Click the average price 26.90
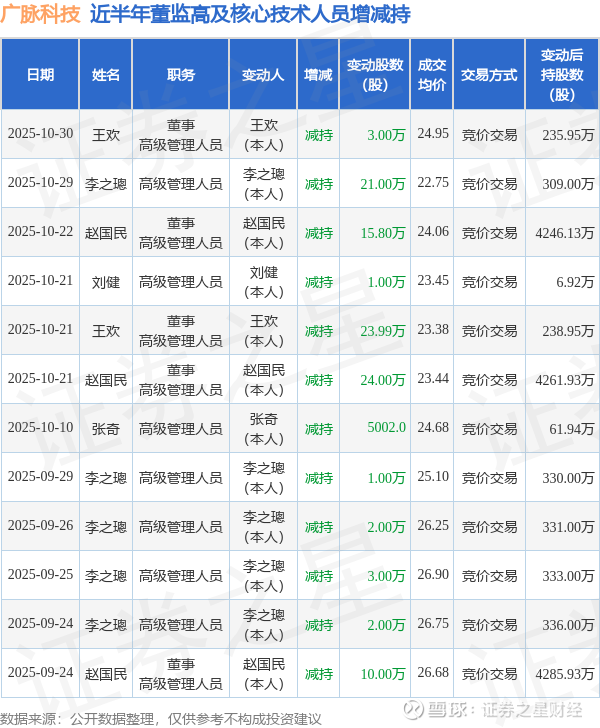600x728 pixels. click(433, 575)
